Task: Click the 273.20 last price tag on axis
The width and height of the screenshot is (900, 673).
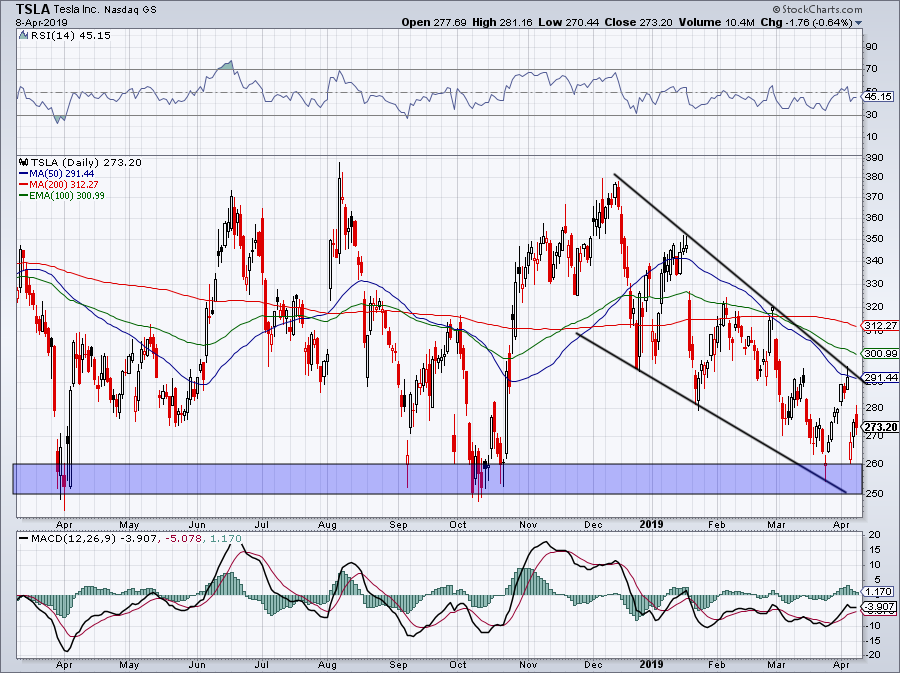Action: [880, 427]
